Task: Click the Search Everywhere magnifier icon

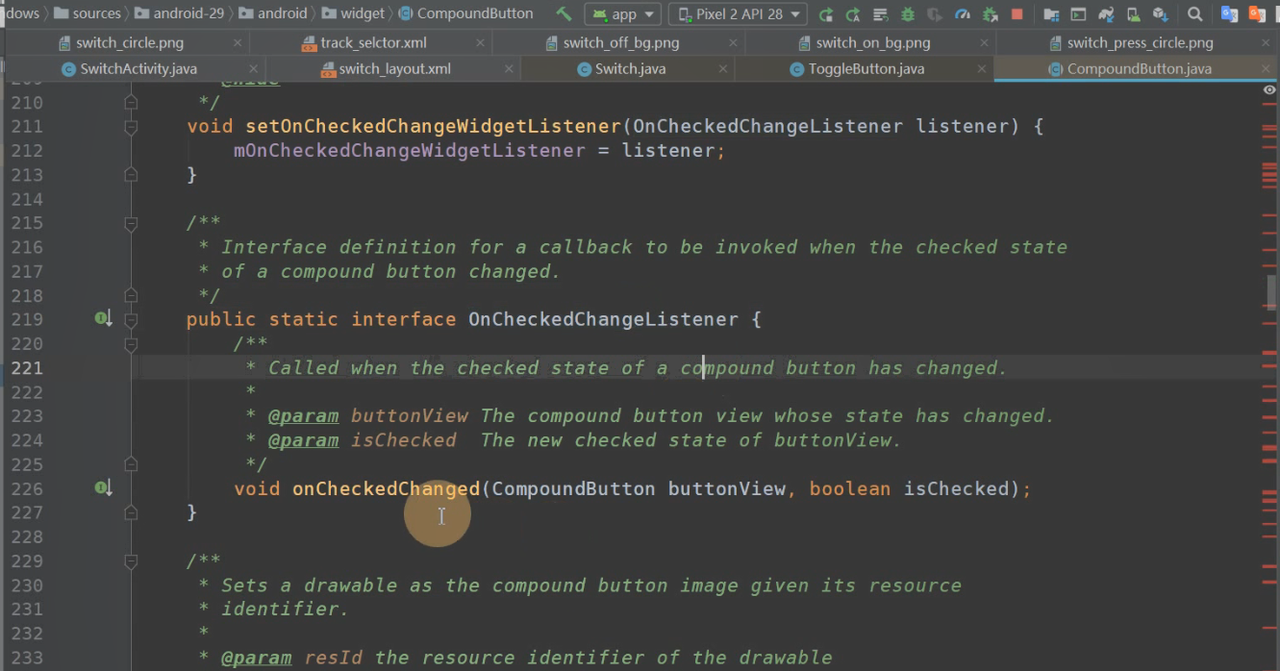Action: (x=1195, y=14)
